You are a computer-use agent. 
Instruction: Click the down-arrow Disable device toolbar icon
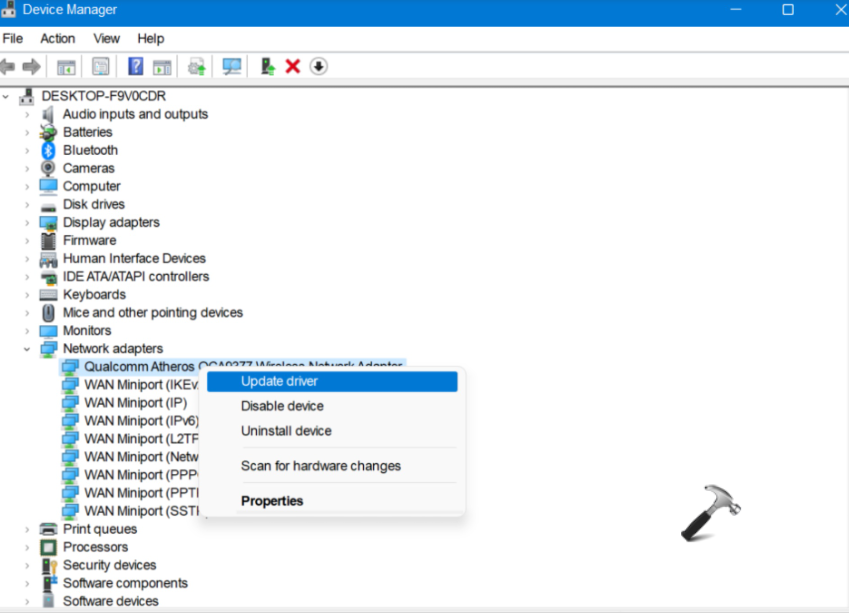[x=319, y=67]
